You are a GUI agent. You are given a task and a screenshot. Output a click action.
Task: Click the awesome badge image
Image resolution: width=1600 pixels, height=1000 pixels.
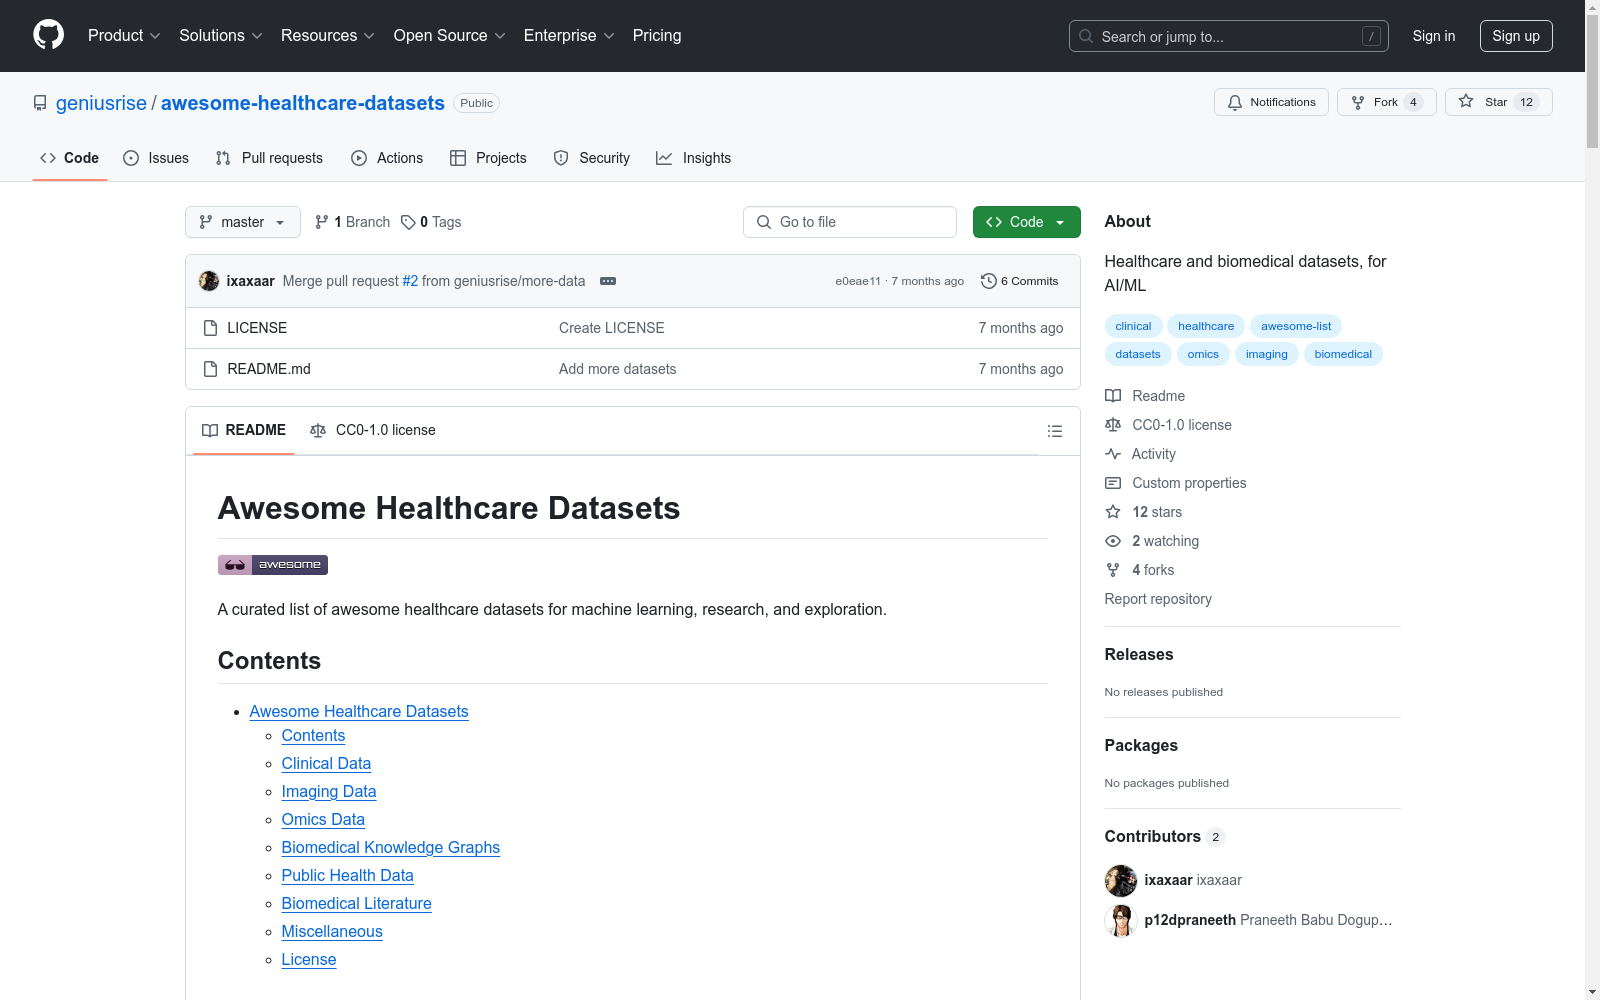click(273, 565)
